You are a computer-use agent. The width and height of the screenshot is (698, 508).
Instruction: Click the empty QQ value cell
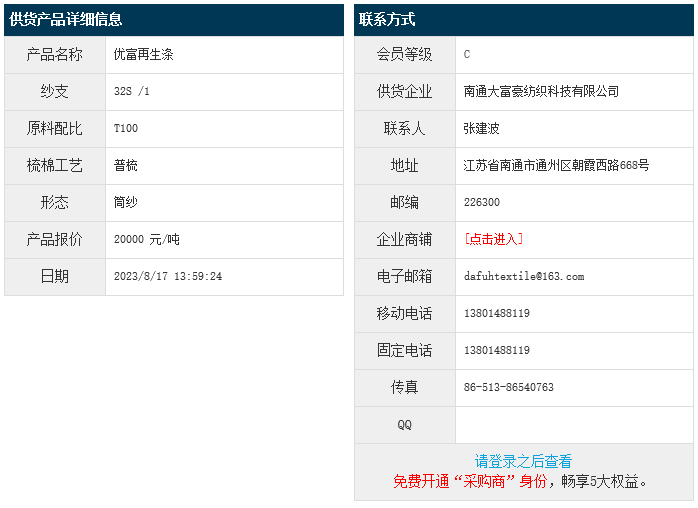pos(573,424)
